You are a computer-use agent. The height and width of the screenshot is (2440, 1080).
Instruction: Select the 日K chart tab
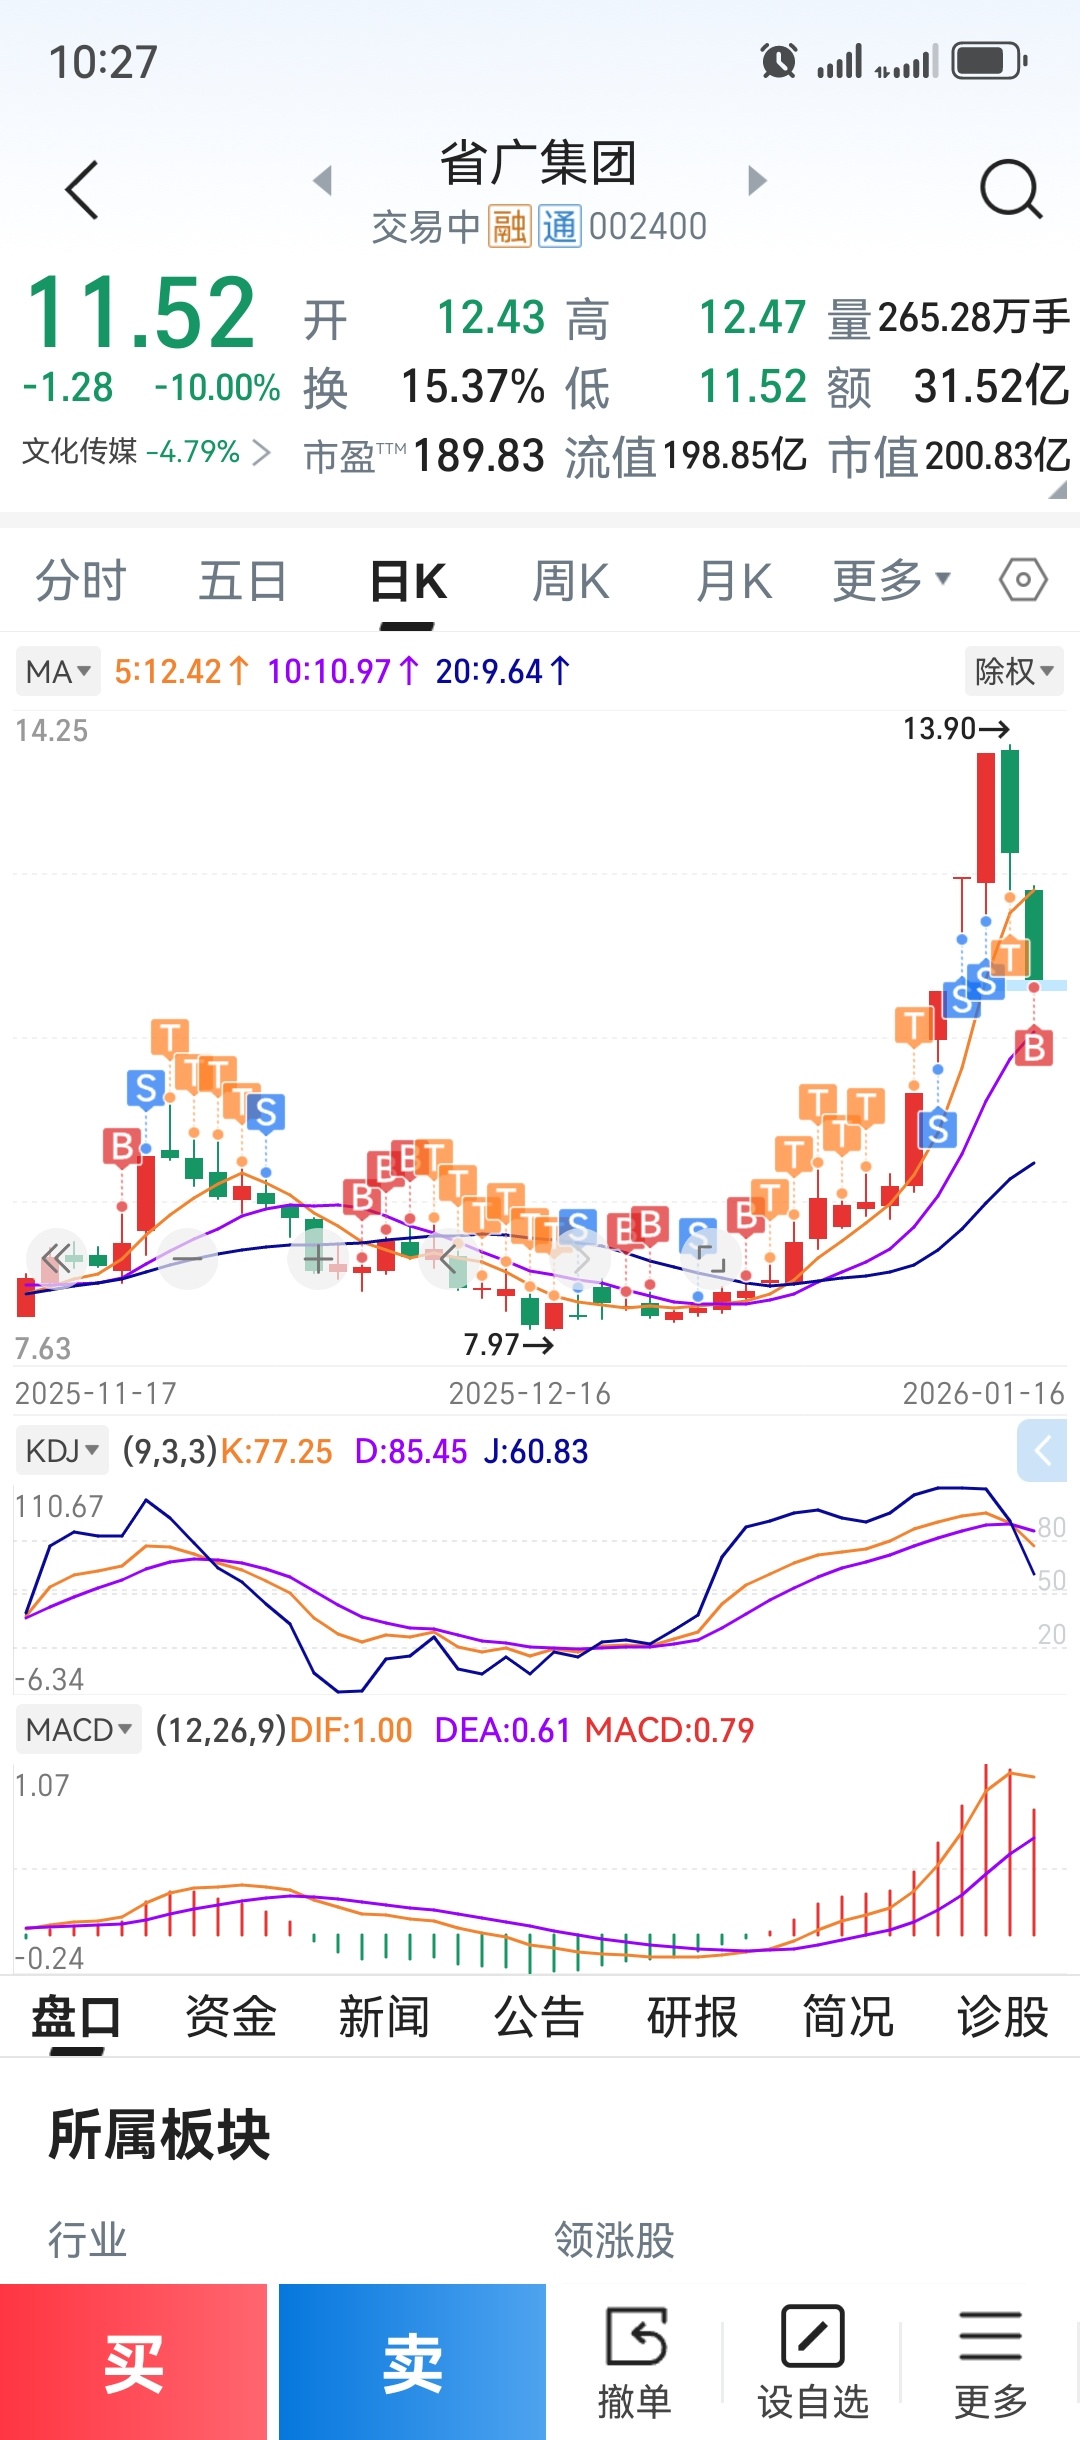tap(408, 581)
